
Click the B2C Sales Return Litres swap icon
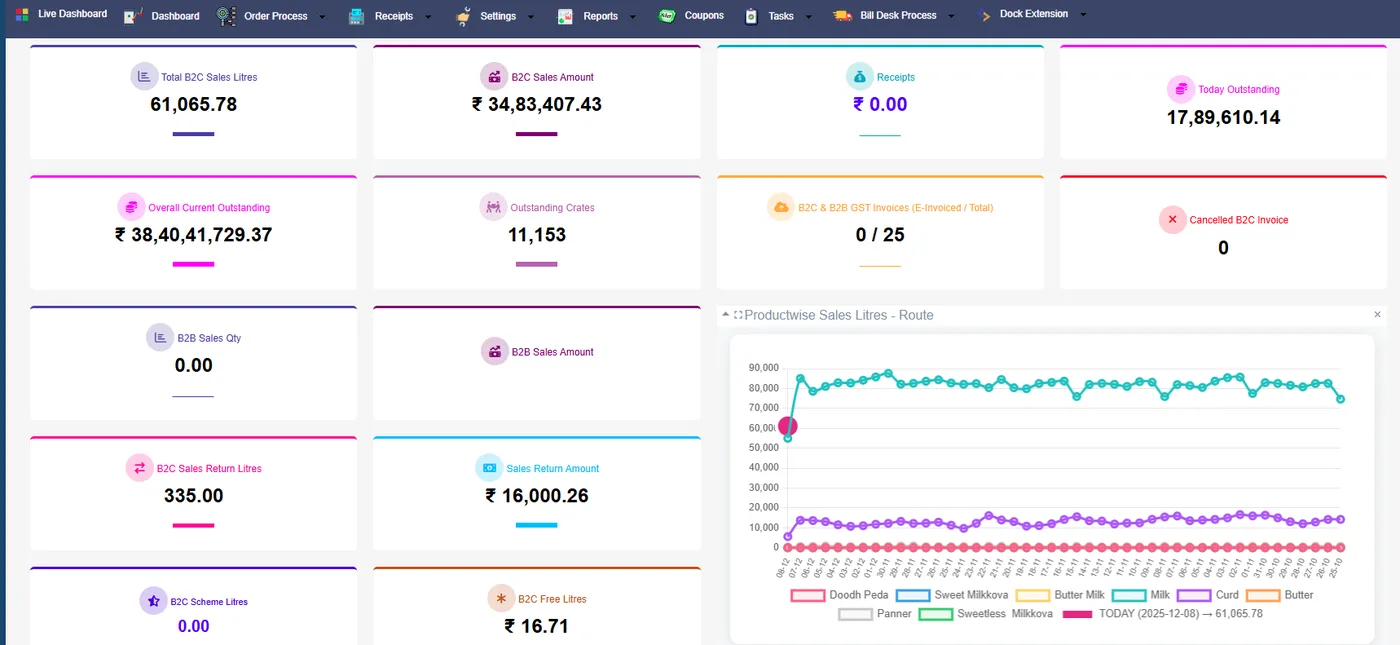(x=139, y=468)
